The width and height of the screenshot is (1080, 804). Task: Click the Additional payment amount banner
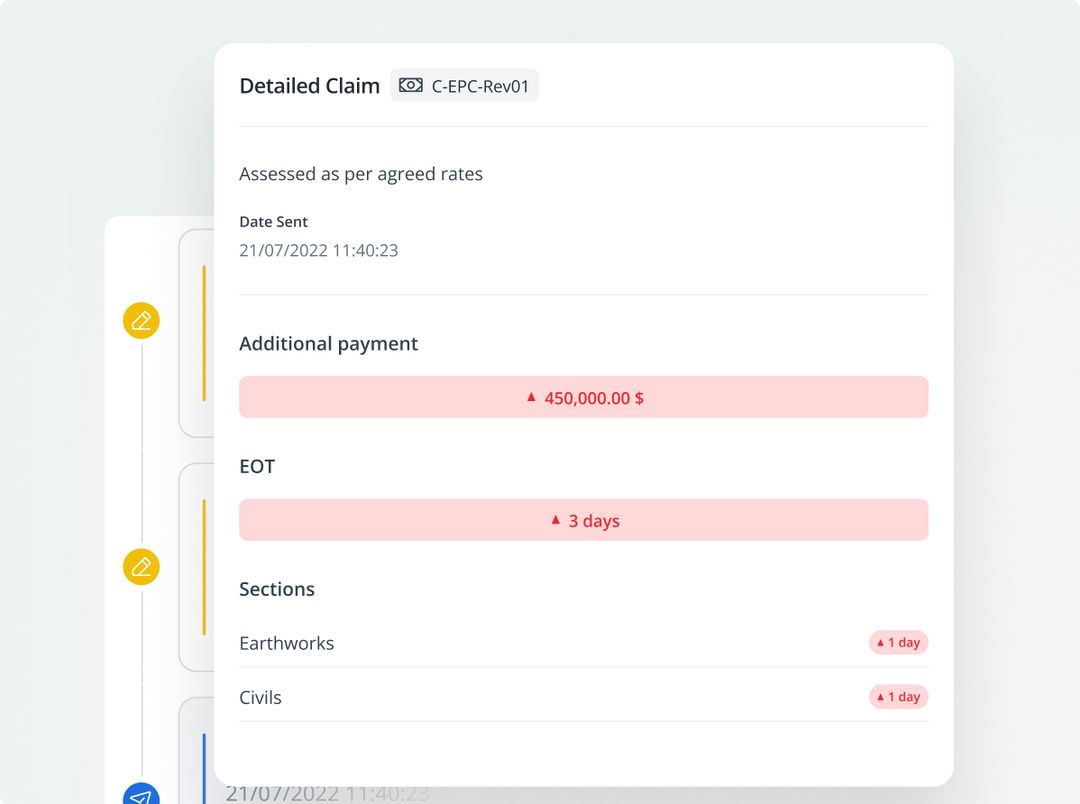tap(583, 396)
